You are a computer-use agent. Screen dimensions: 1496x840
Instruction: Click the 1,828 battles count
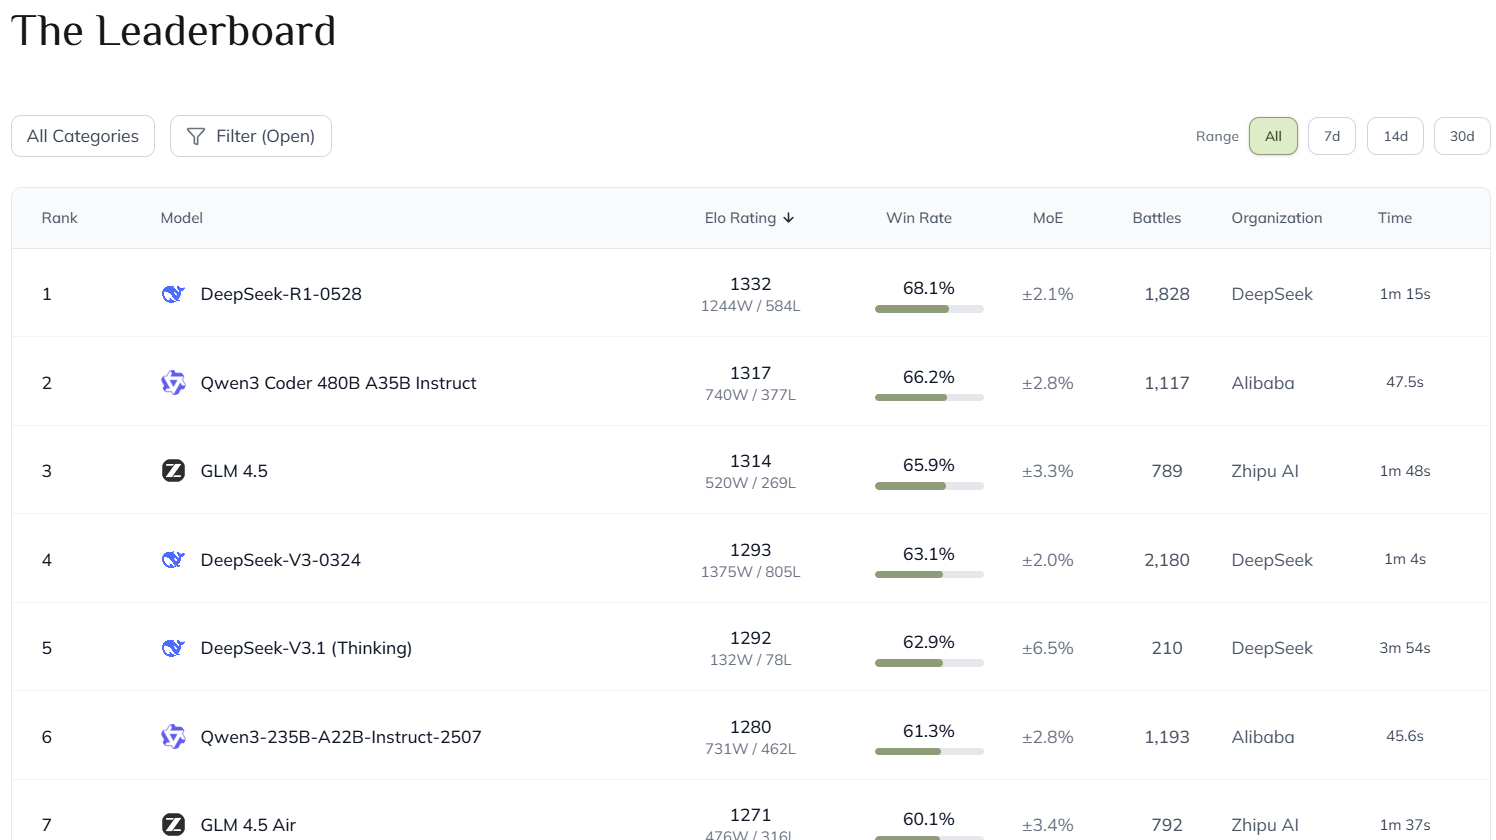pos(1167,294)
